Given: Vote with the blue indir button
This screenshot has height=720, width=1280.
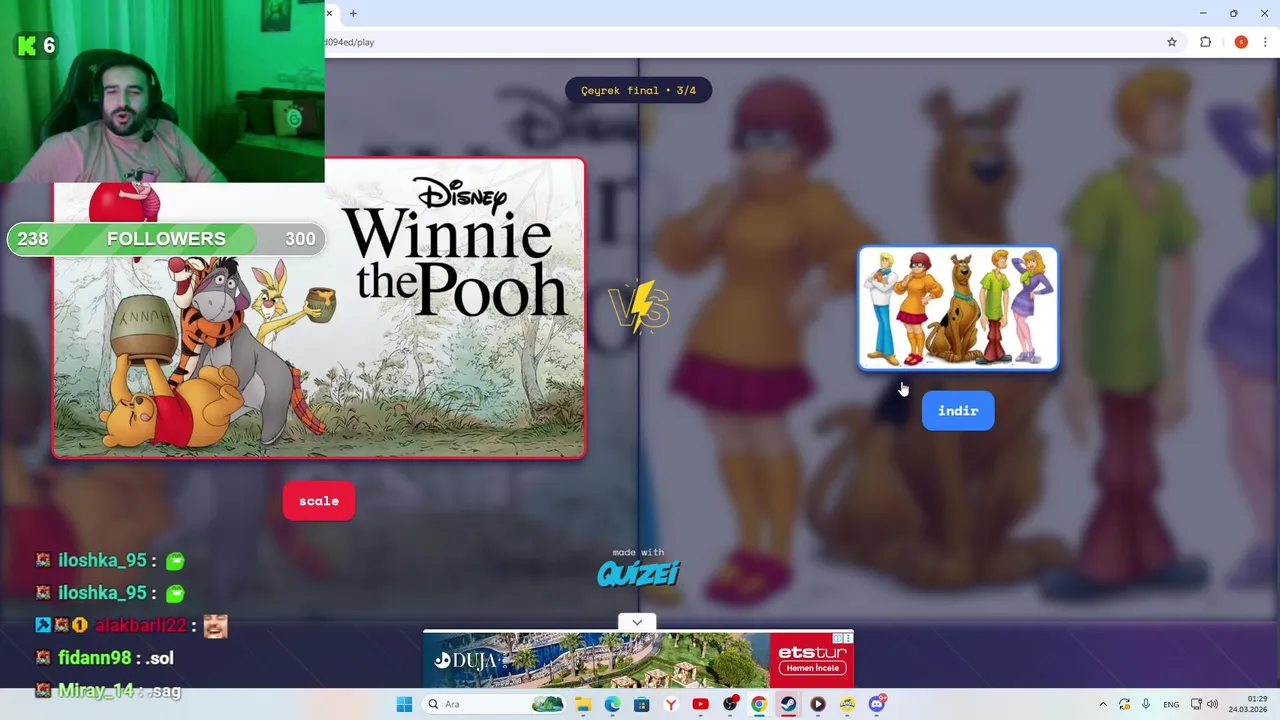Looking at the screenshot, I should (958, 411).
